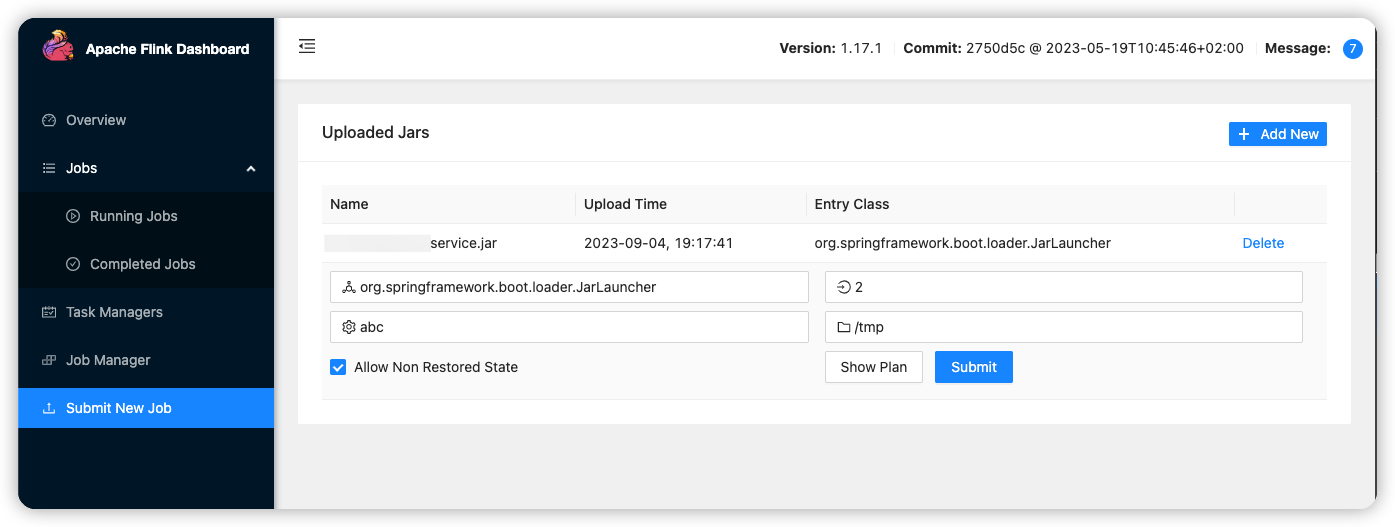Click the Task Managers icon
This screenshot has height=527, width=1395.
pyautogui.click(x=49, y=312)
